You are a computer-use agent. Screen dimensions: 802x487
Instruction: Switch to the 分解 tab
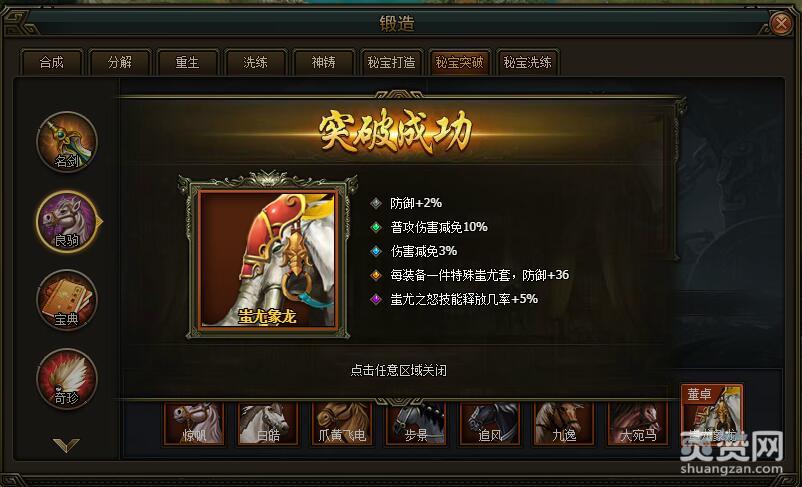pyautogui.click(x=120, y=62)
